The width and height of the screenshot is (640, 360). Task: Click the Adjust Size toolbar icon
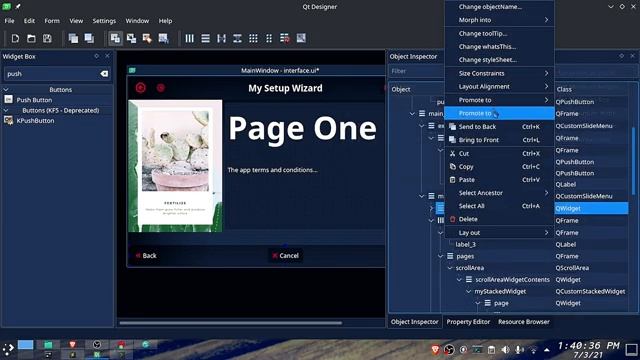tap(301, 38)
